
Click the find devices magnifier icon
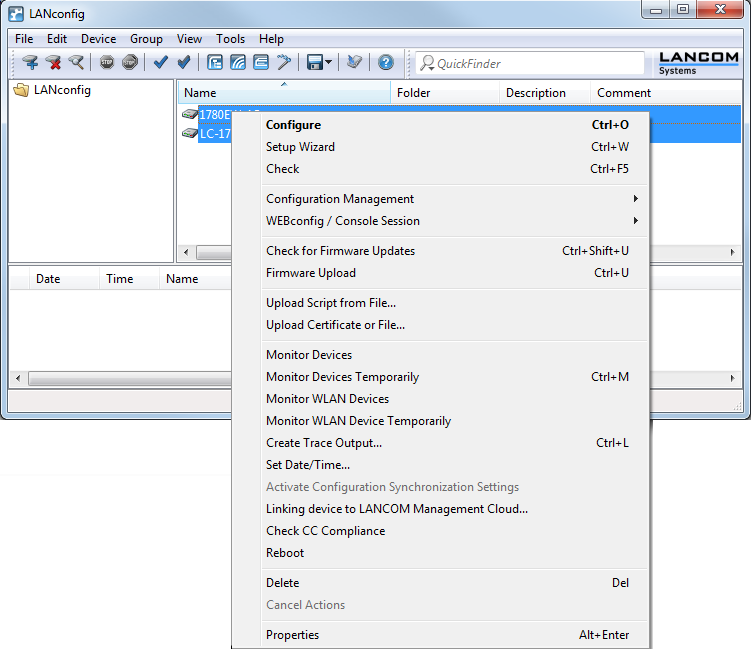click(x=76, y=63)
